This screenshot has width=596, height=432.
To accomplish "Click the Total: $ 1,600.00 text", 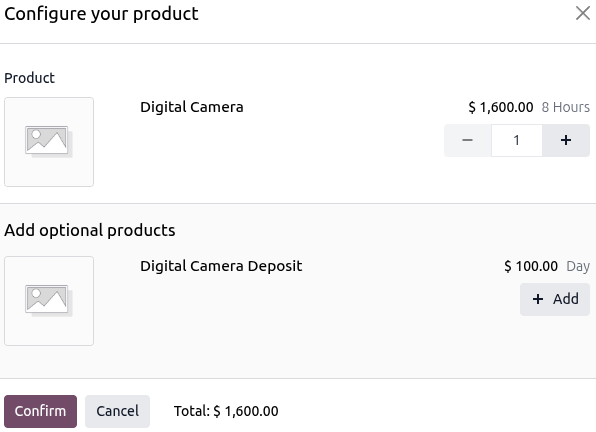I will [226, 411].
